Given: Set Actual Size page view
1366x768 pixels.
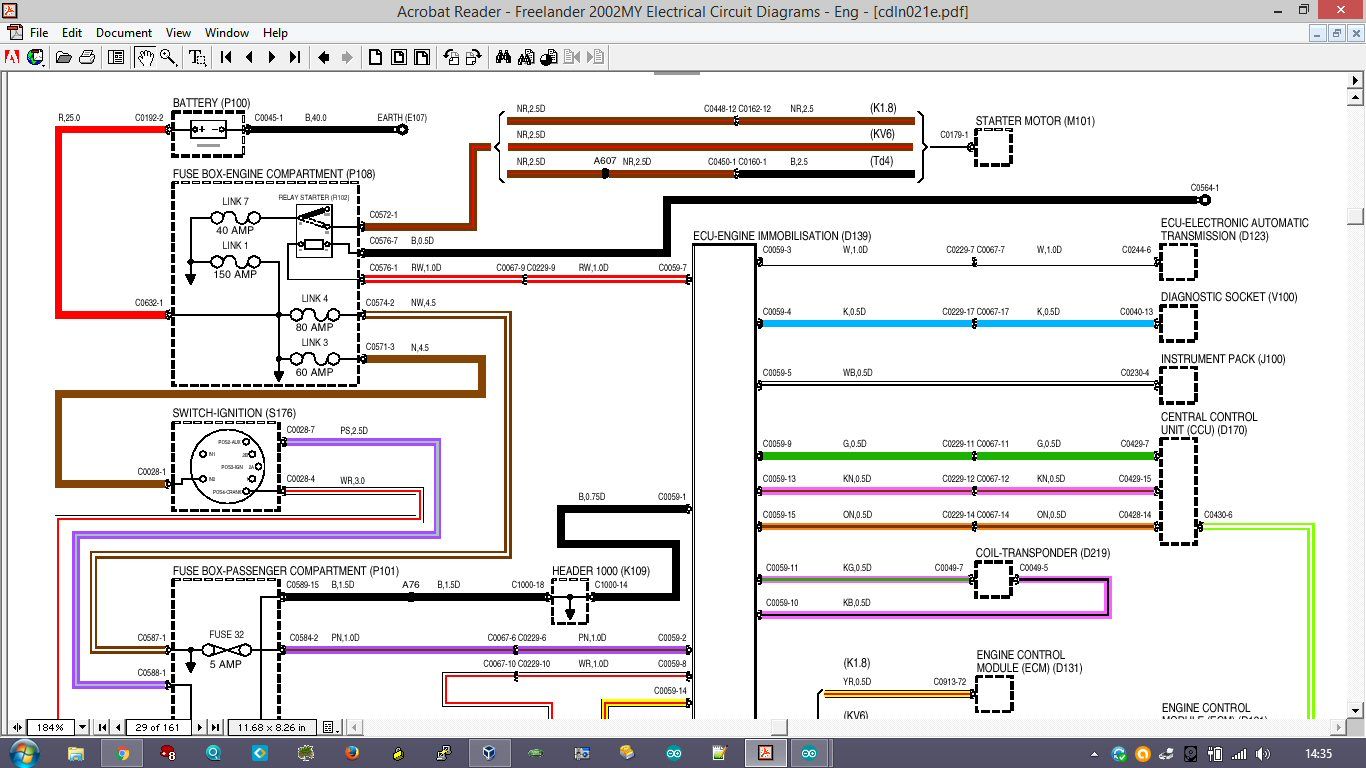Looking at the screenshot, I should pos(376,57).
